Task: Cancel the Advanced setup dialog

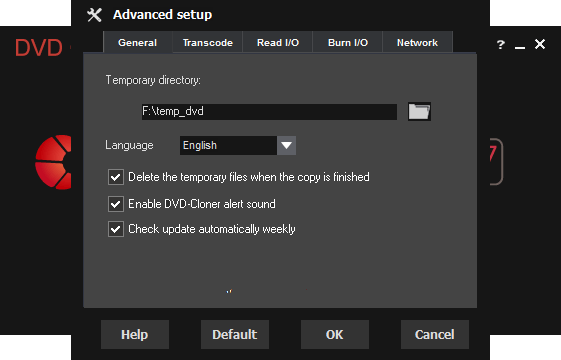Action: click(x=435, y=335)
